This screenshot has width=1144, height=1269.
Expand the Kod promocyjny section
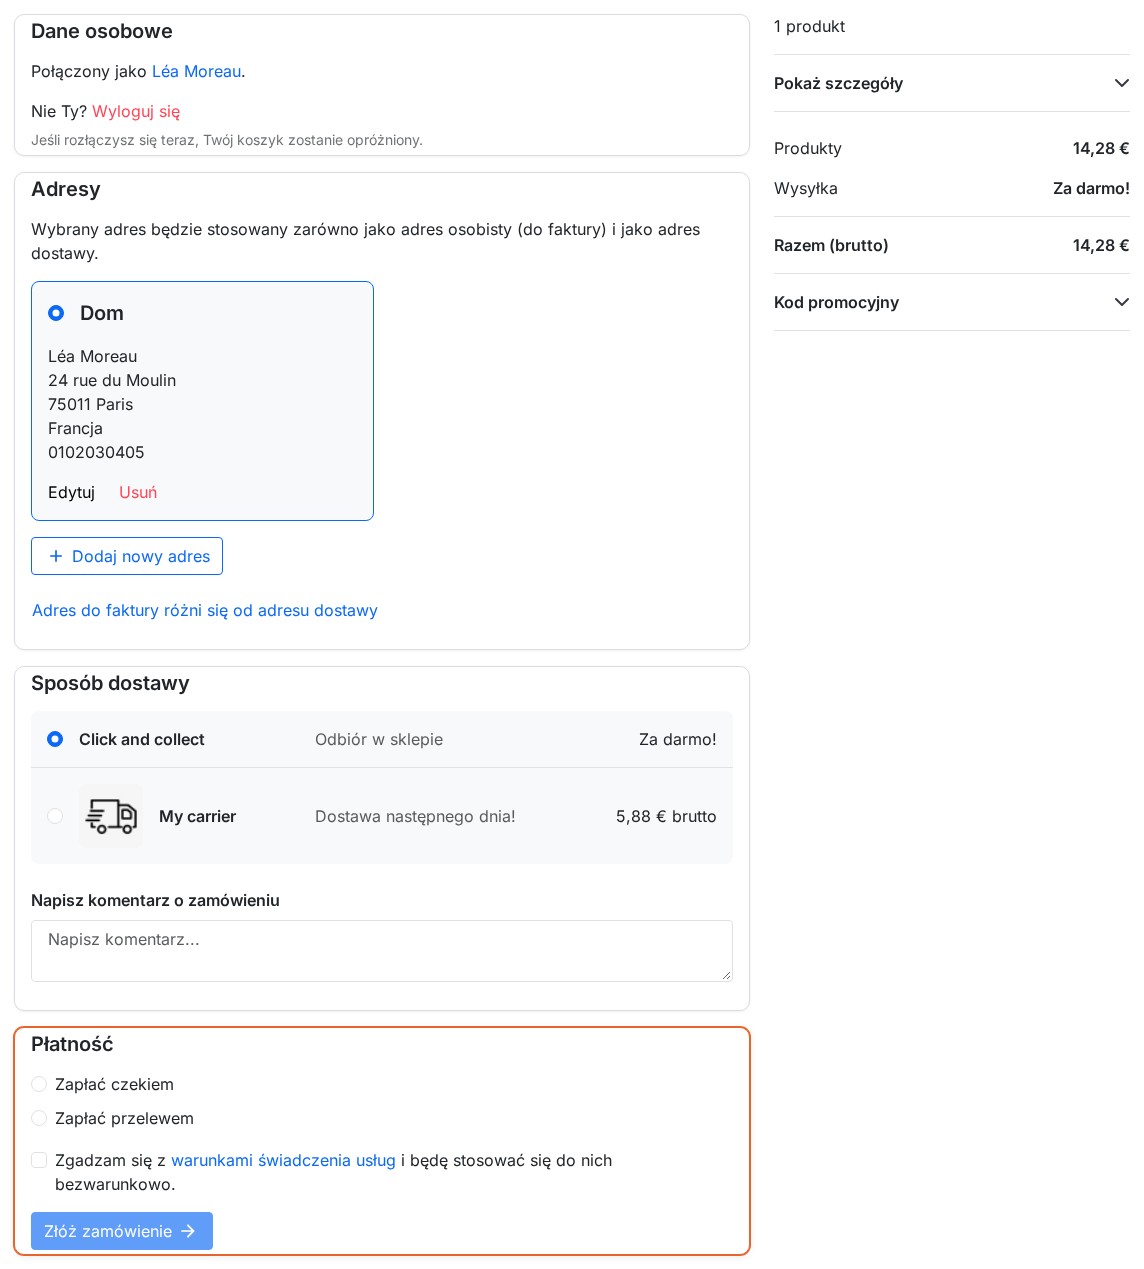(x=951, y=302)
